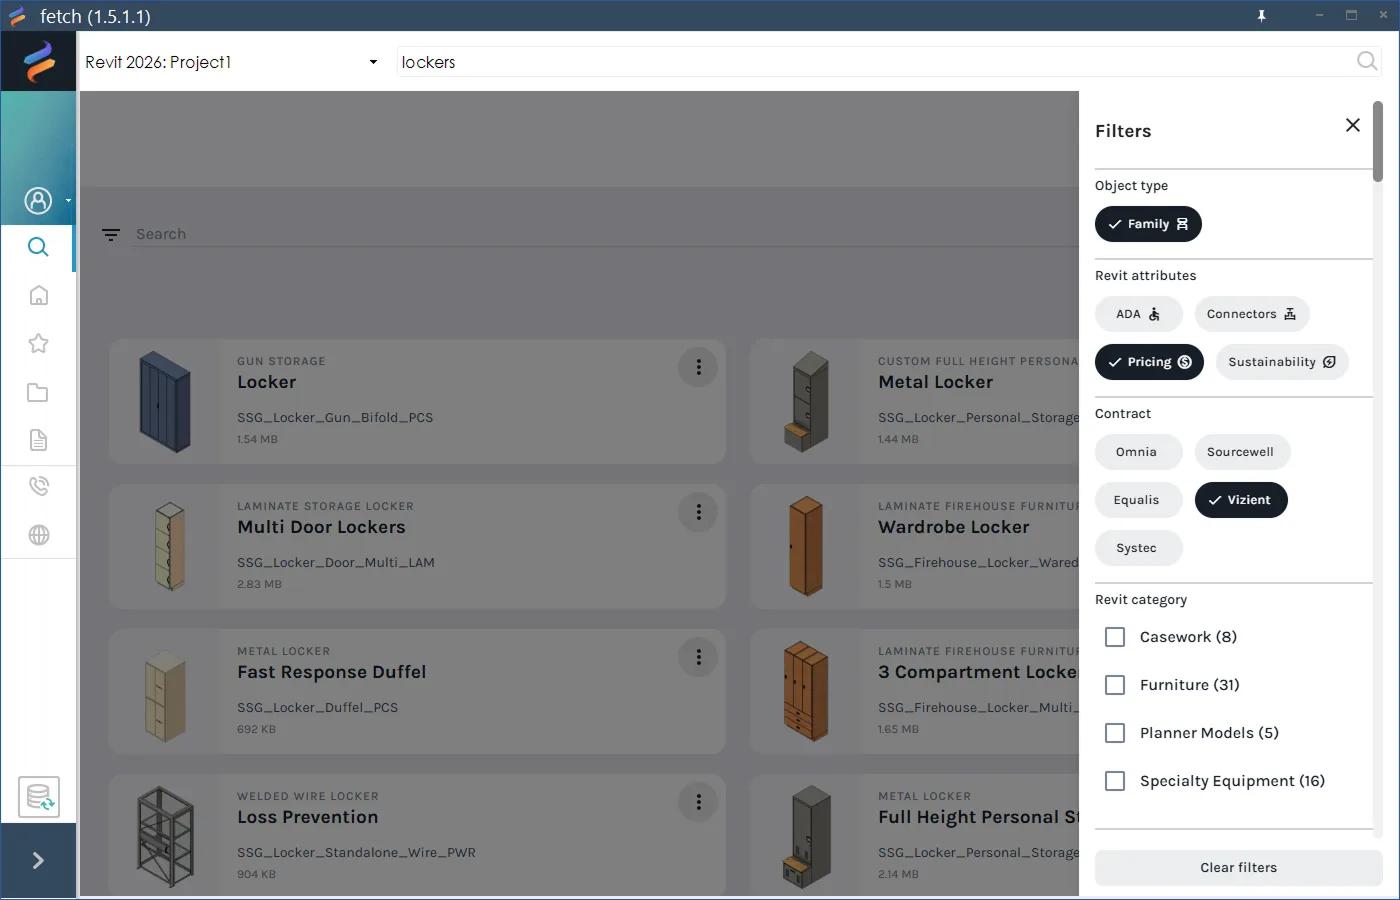Select the Full Height Personal Storage thumbnail
This screenshot has width=1400, height=900.
pyautogui.click(x=809, y=837)
